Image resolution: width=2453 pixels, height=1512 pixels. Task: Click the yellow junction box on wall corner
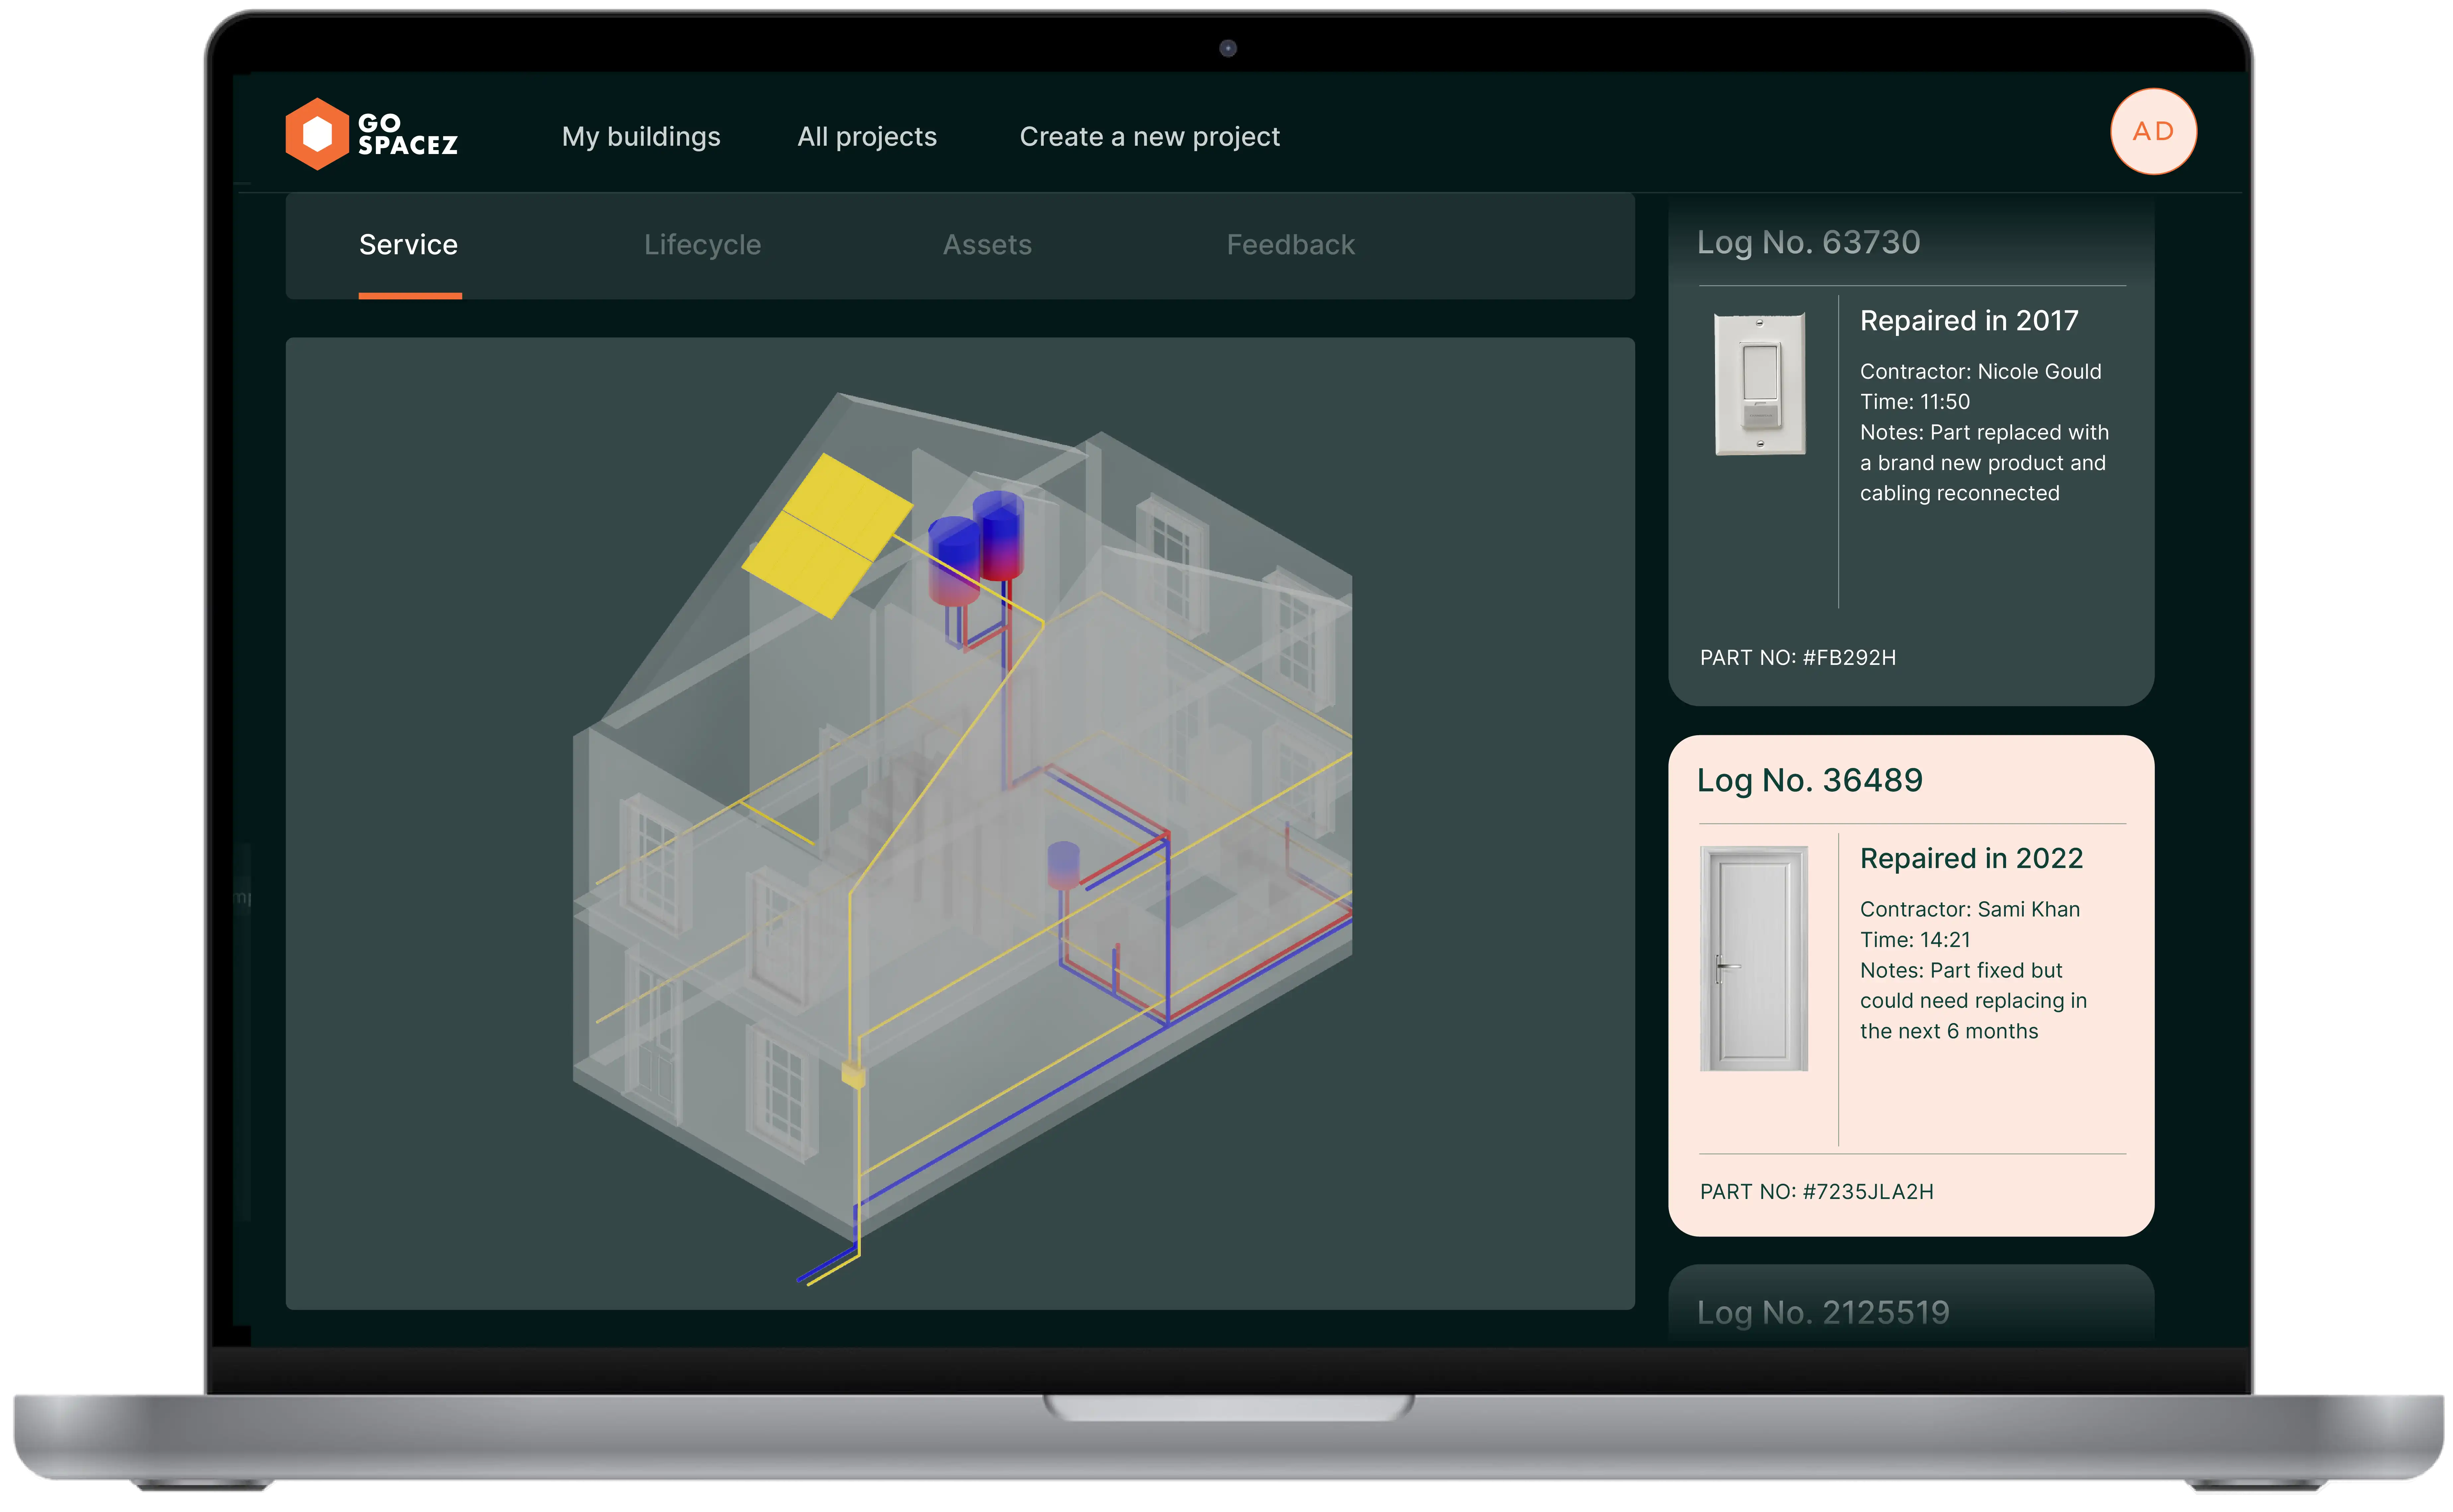pyautogui.click(x=853, y=1075)
